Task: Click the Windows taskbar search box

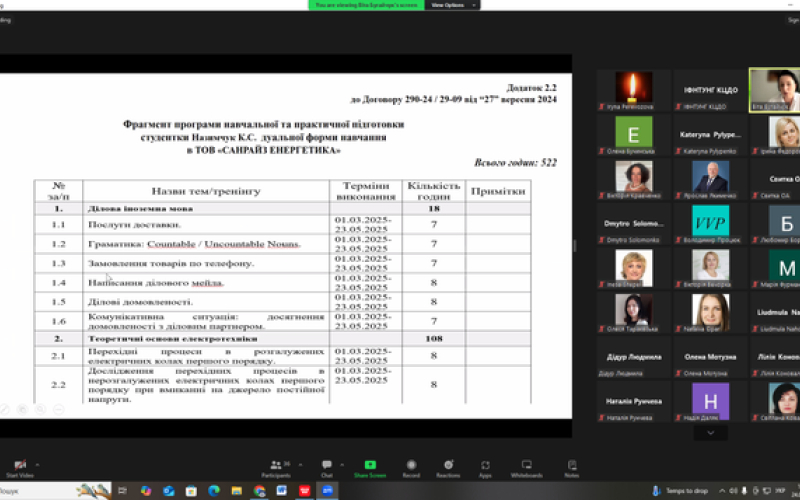Action: click(55, 491)
